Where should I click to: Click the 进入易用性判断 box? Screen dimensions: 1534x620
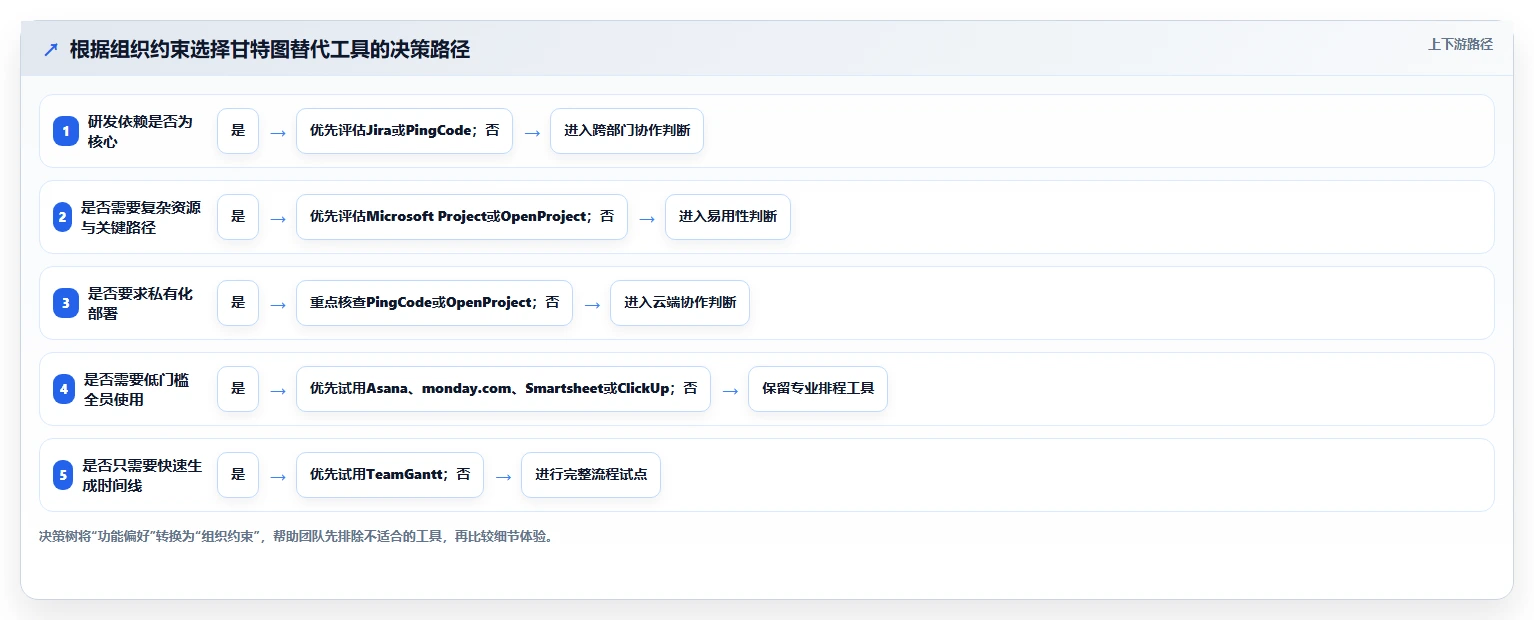(x=728, y=217)
